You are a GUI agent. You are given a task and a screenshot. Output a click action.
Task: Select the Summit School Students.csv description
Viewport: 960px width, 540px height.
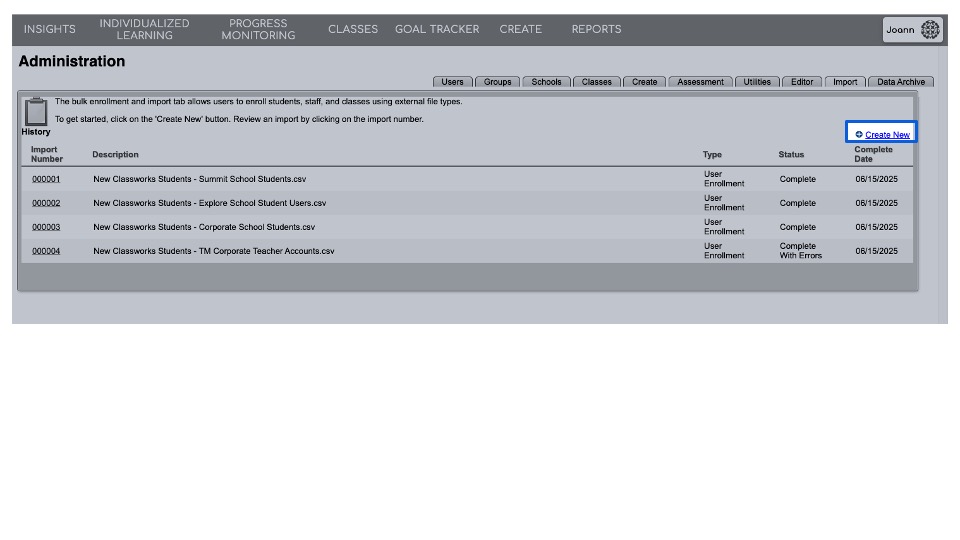200,179
